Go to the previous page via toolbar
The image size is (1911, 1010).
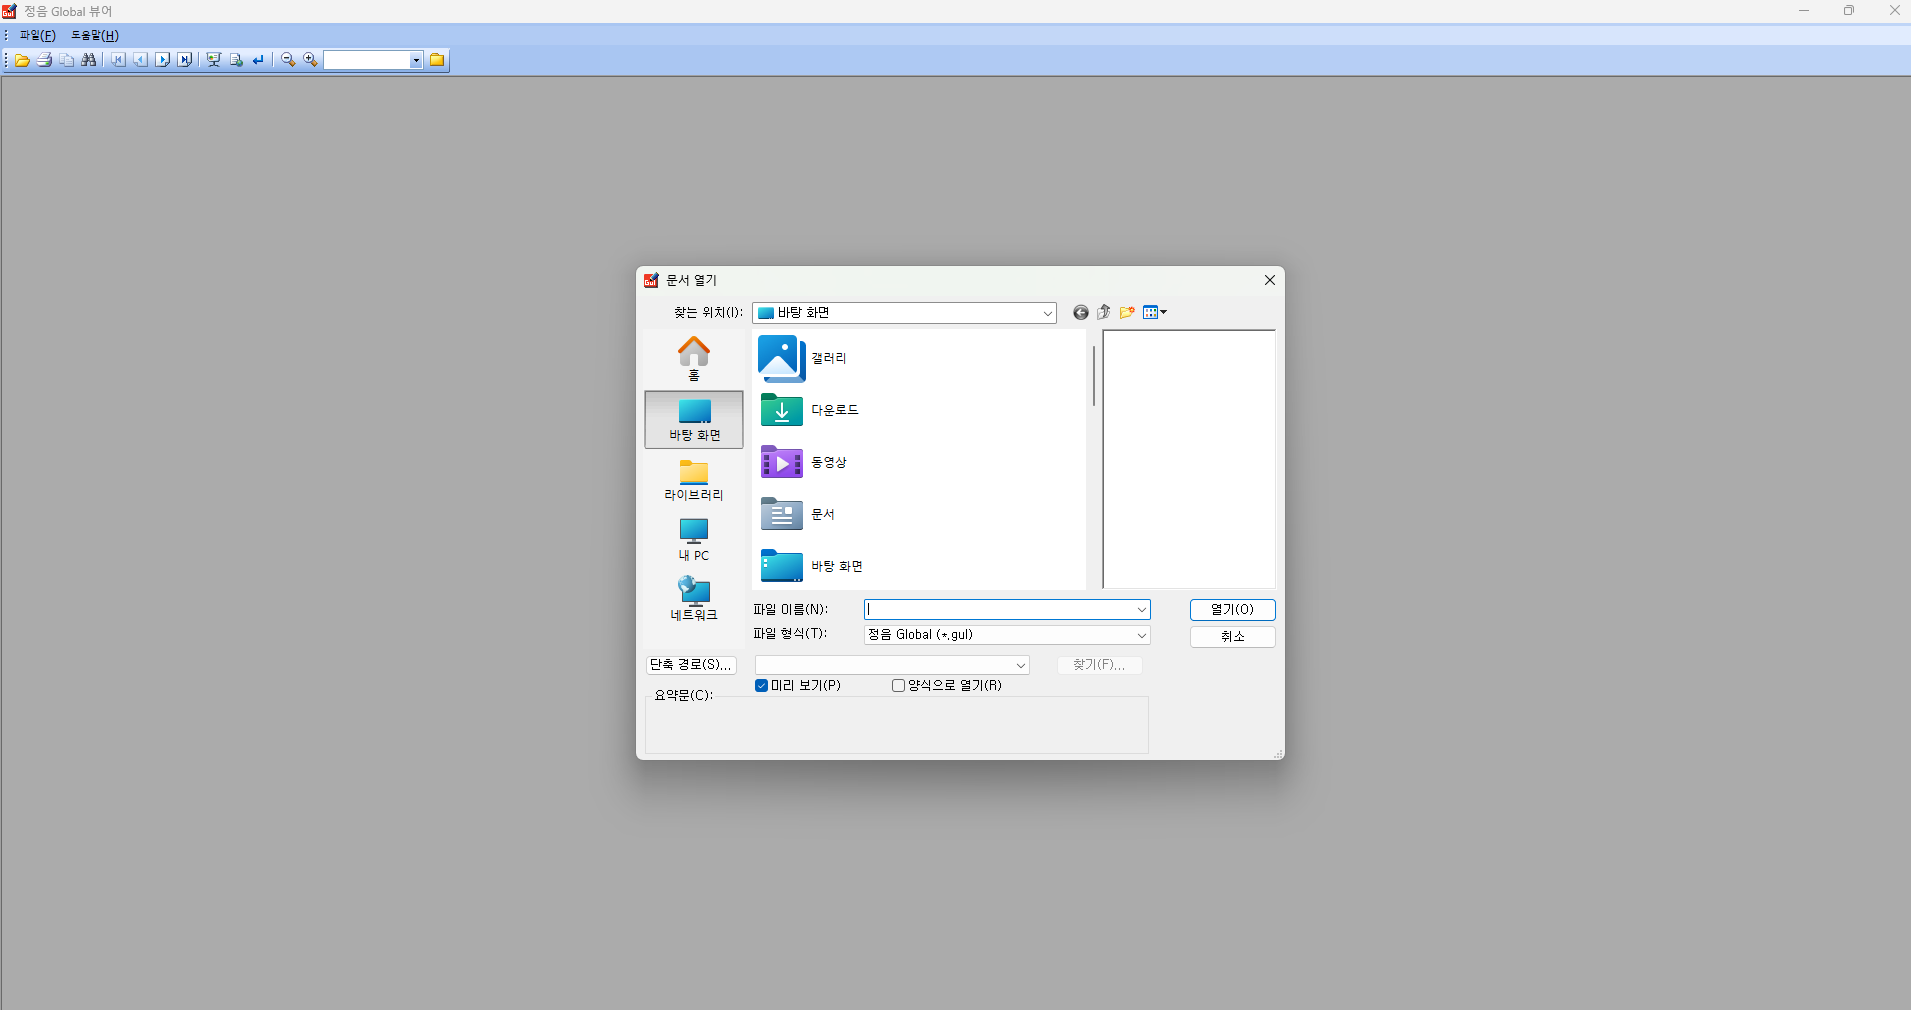point(140,60)
